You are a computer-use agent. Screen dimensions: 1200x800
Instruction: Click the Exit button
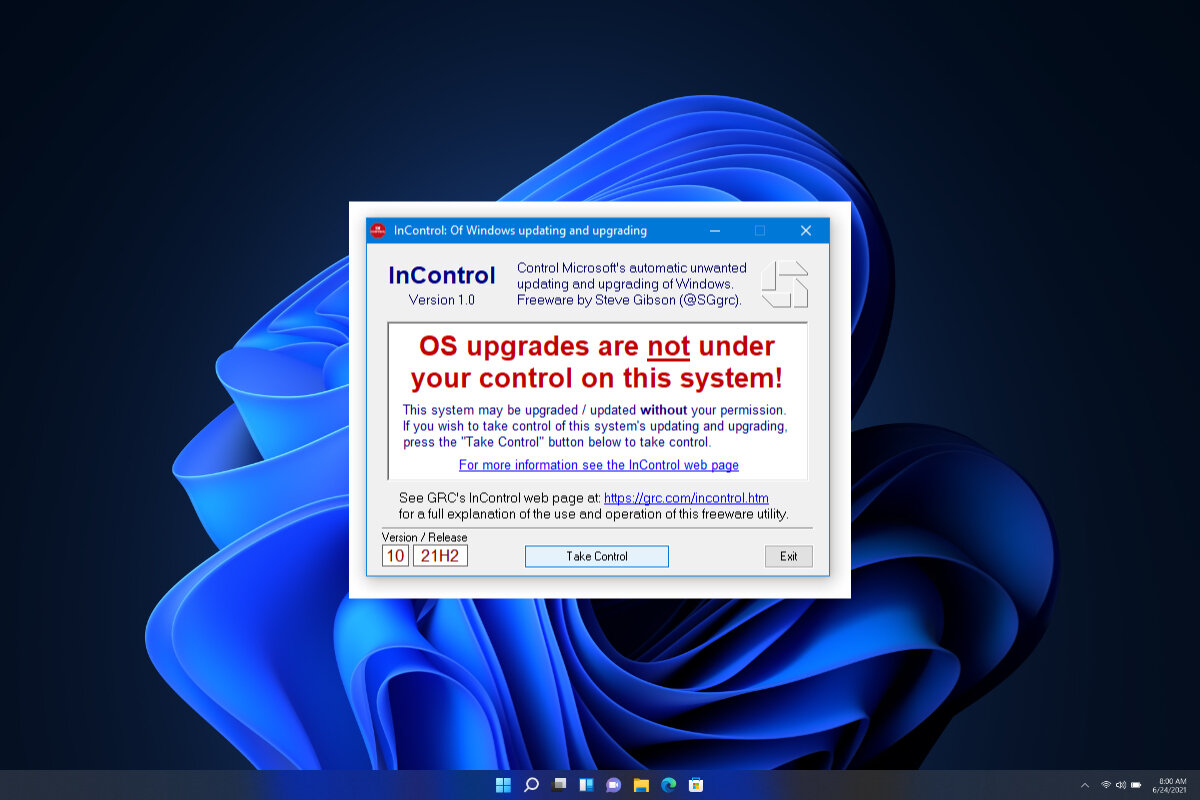789,556
